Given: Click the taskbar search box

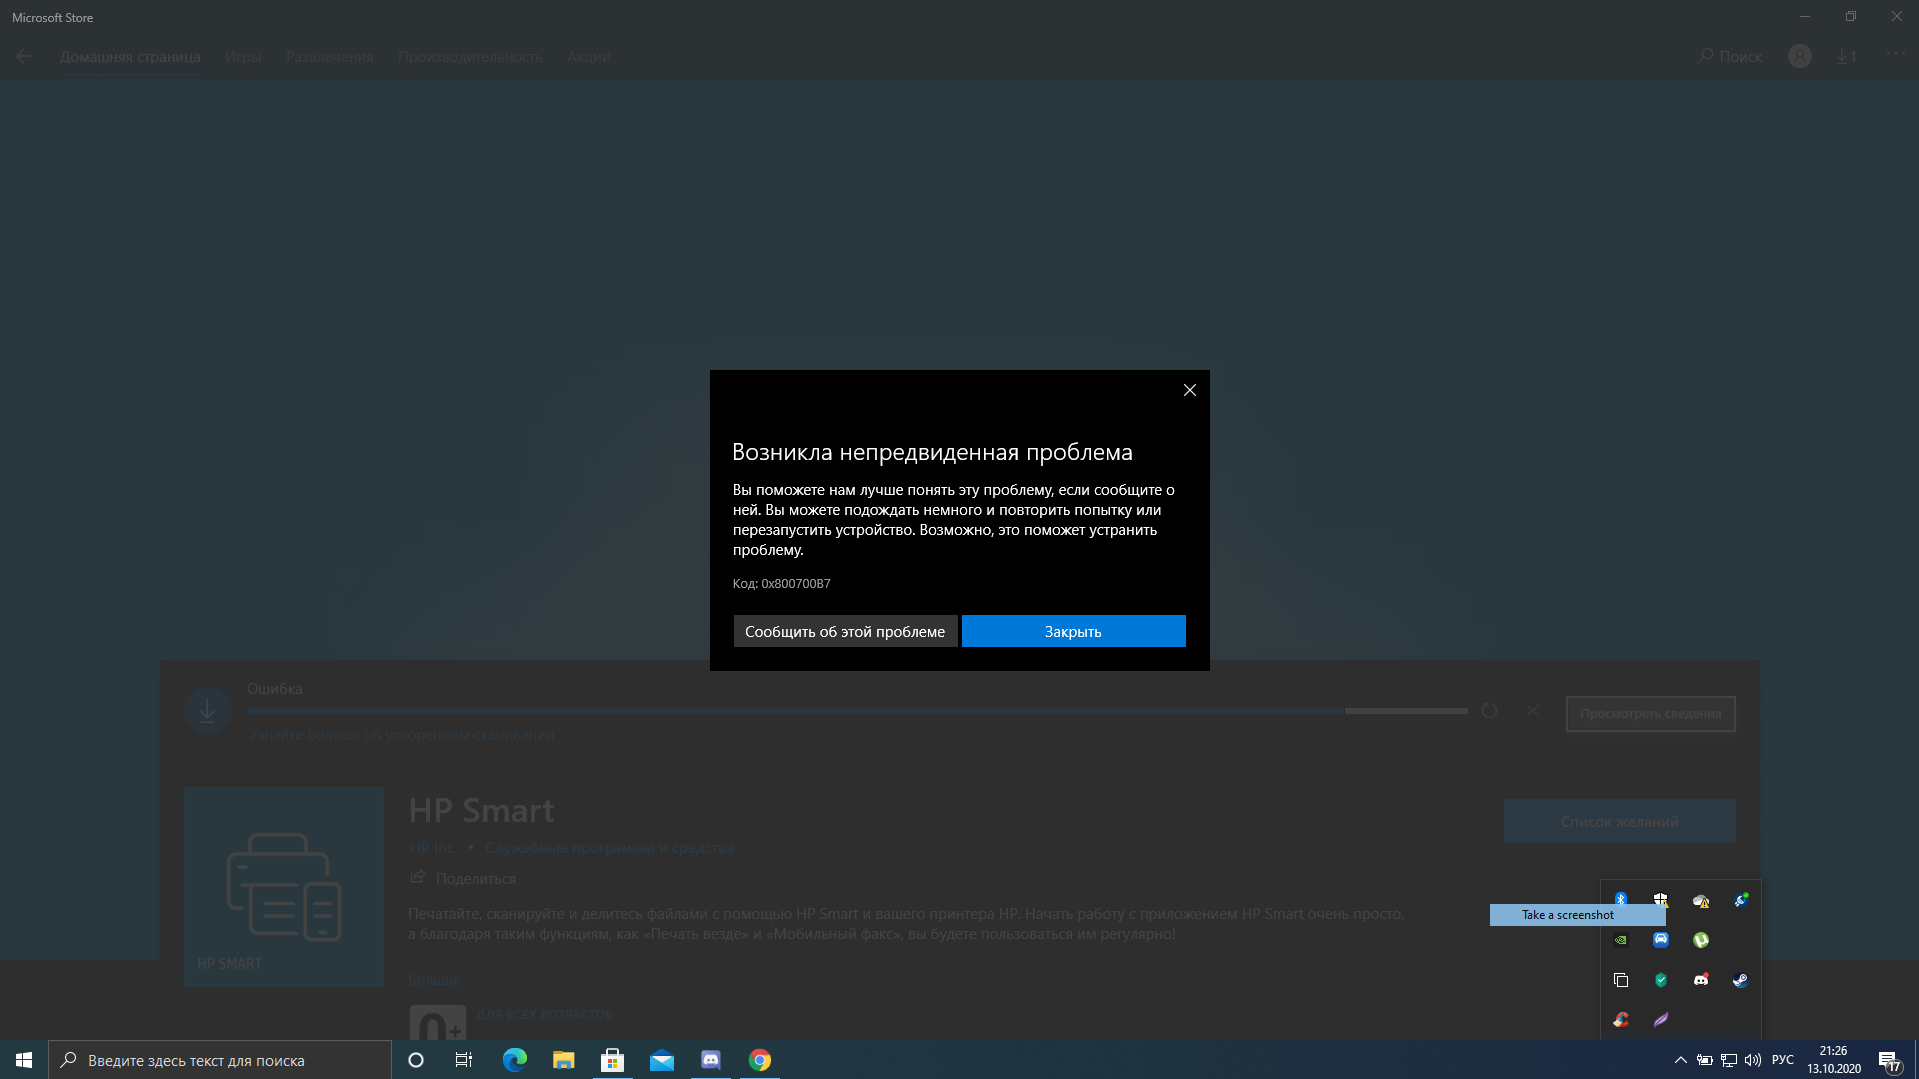Looking at the screenshot, I should click(220, 1060).
